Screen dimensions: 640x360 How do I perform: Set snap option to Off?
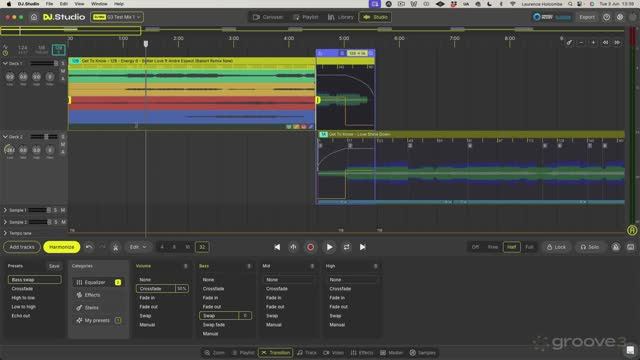tap(476, 247)
